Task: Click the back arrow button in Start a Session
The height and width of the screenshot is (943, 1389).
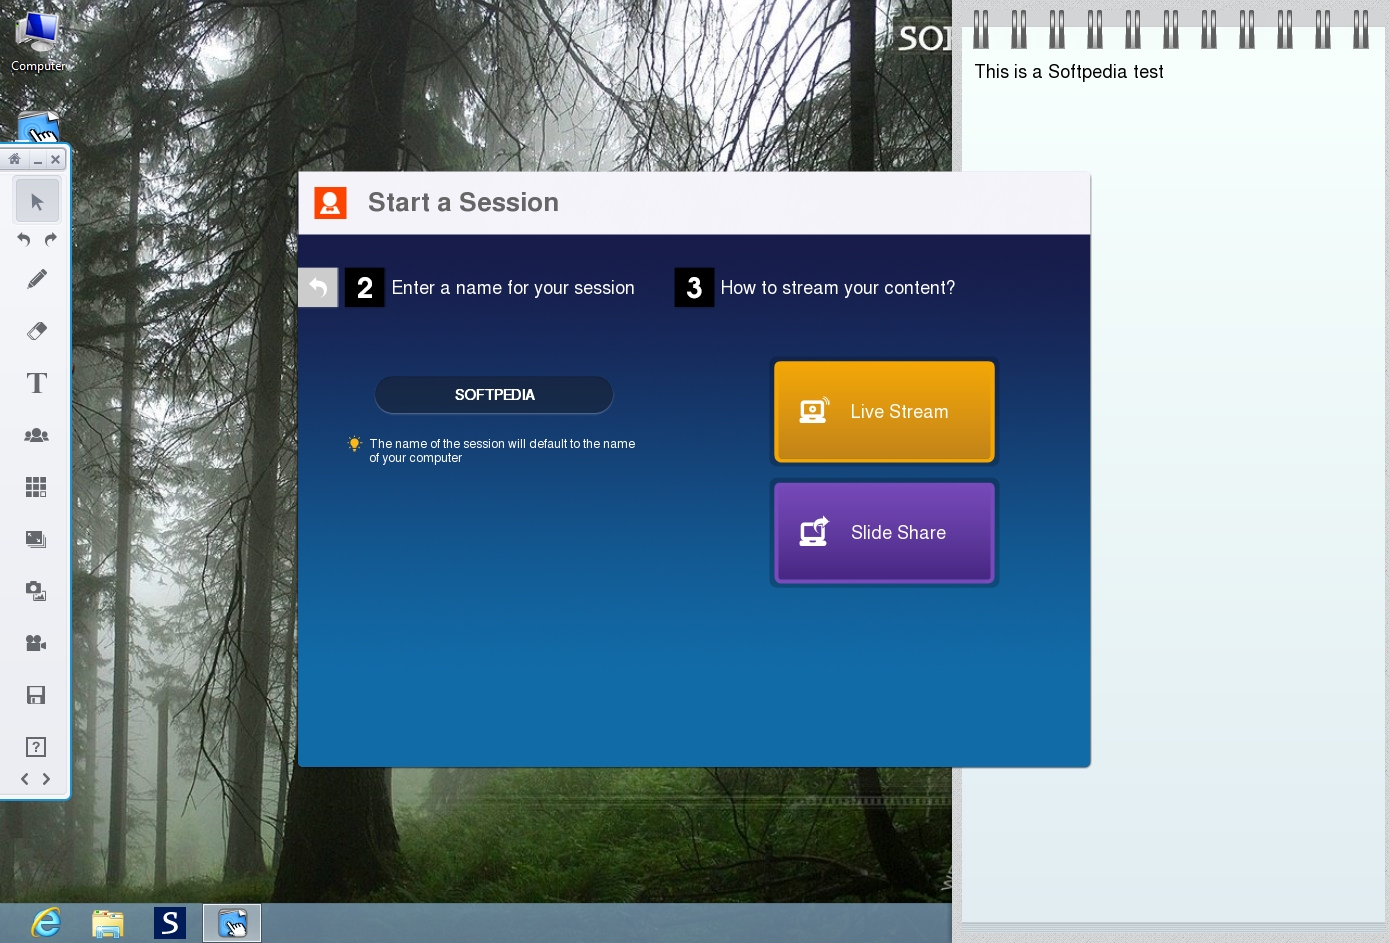Action: (318, 288)
